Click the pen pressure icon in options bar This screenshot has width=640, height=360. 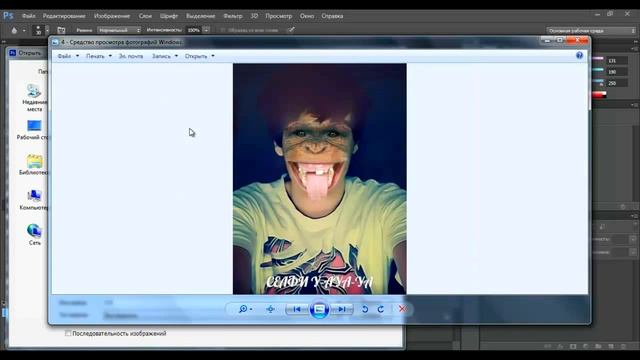[291, 30]
